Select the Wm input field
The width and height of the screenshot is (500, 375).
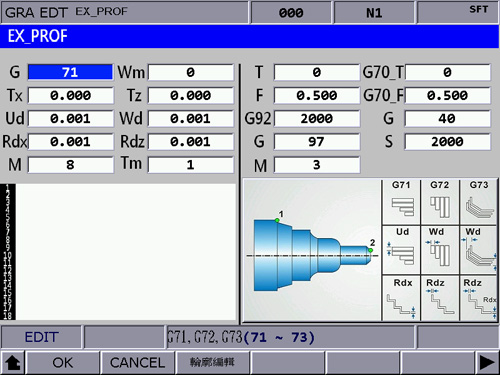[191, 72]
